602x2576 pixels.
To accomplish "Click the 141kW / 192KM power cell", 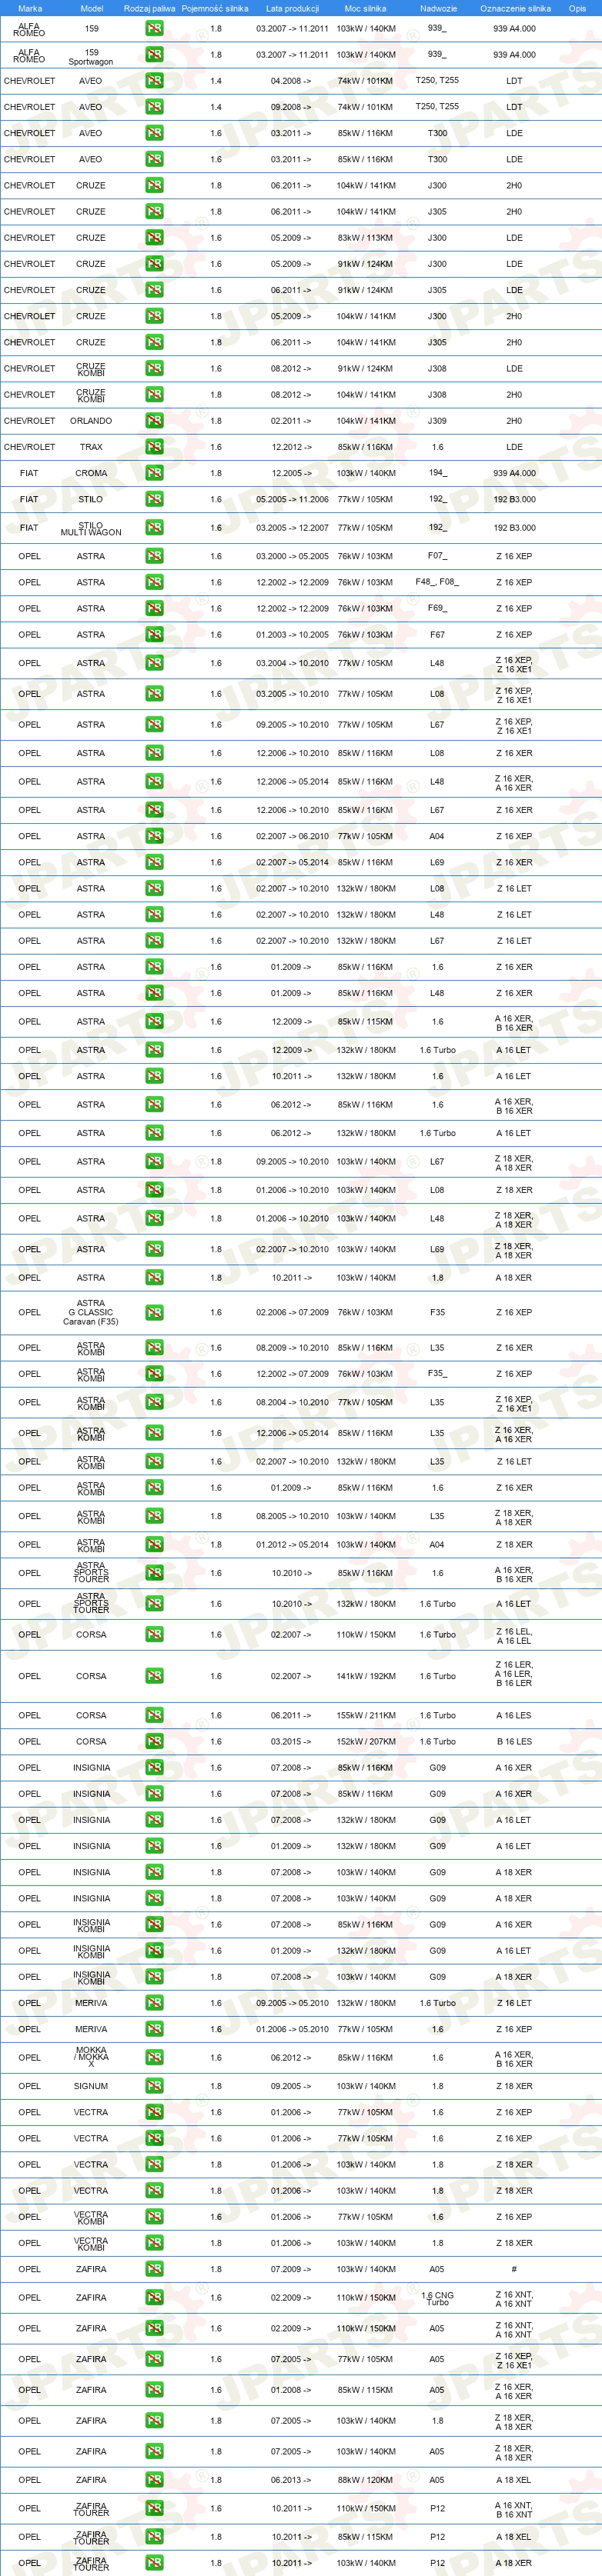I will pos(366,1676).
